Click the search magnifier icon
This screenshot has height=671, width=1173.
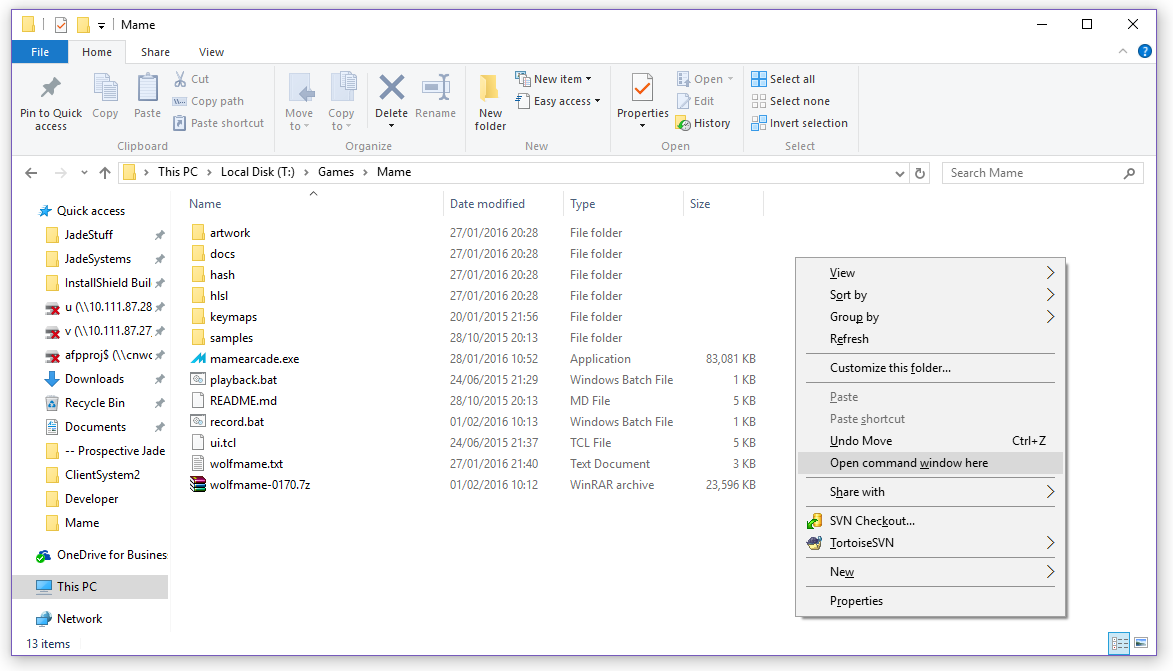pyautogui.click(x=1130, y=173)
